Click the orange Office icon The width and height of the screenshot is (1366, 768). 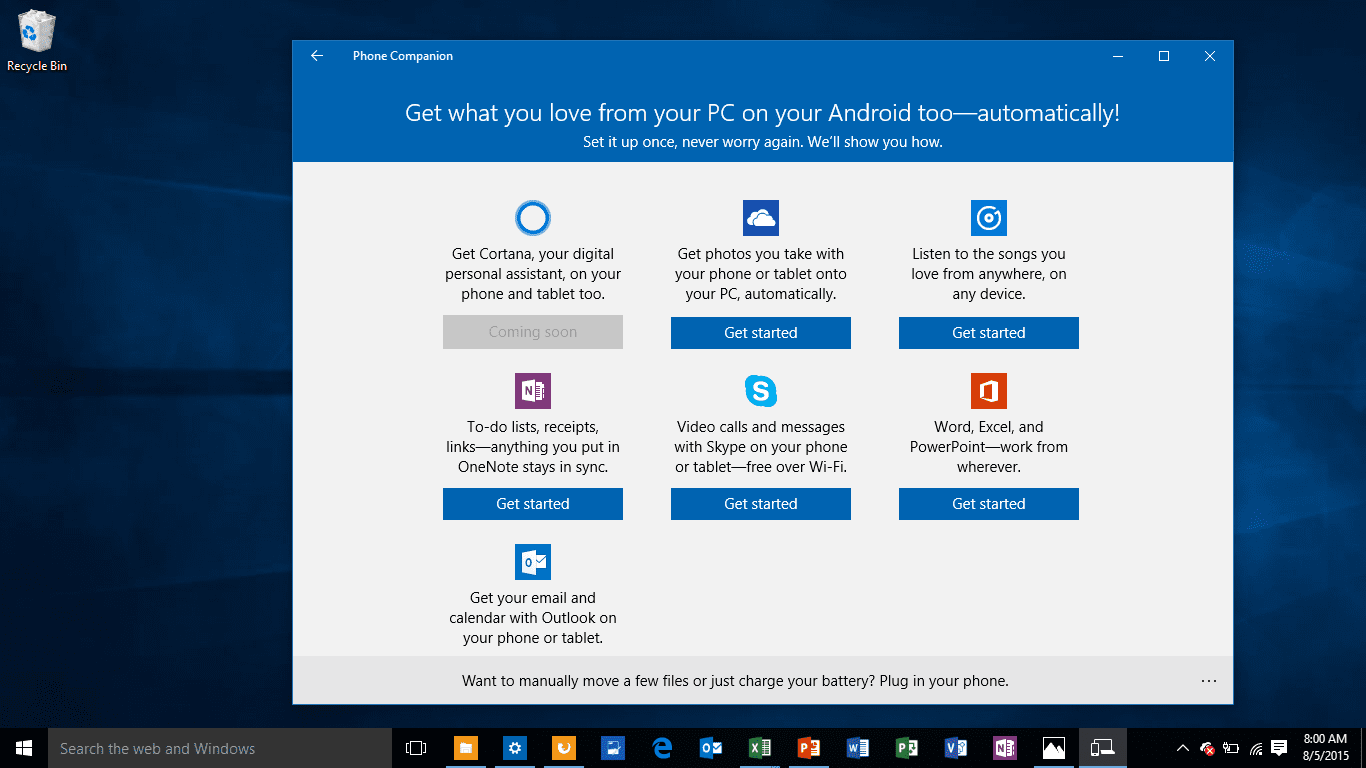pyautogui.click(x=989, y=391)
